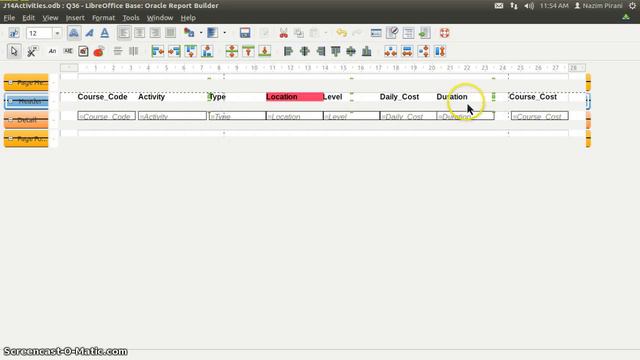Collapse the Page Header section
Viewport: 640px width, 360px height.
[x=10, y=82]
